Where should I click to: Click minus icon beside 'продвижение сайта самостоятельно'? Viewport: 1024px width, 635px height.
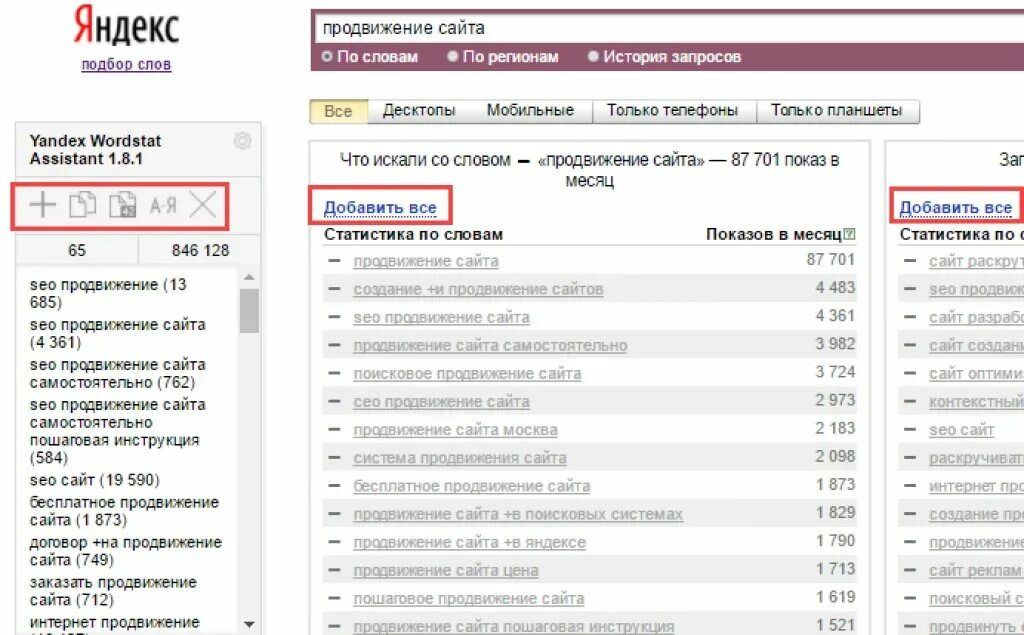coord(334,345)
